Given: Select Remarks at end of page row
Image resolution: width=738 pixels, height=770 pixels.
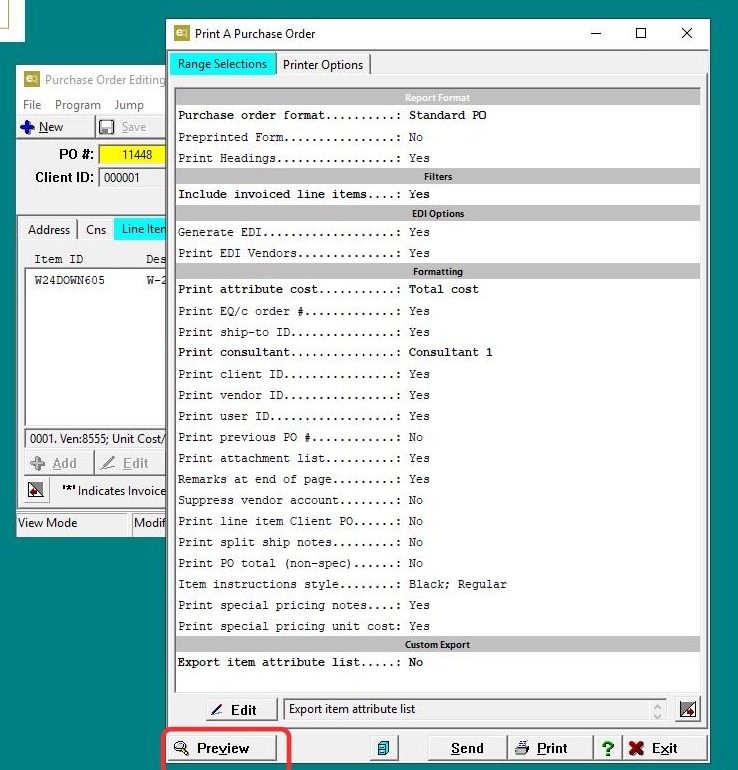Looking at the screenshot, I should (437, 479).
